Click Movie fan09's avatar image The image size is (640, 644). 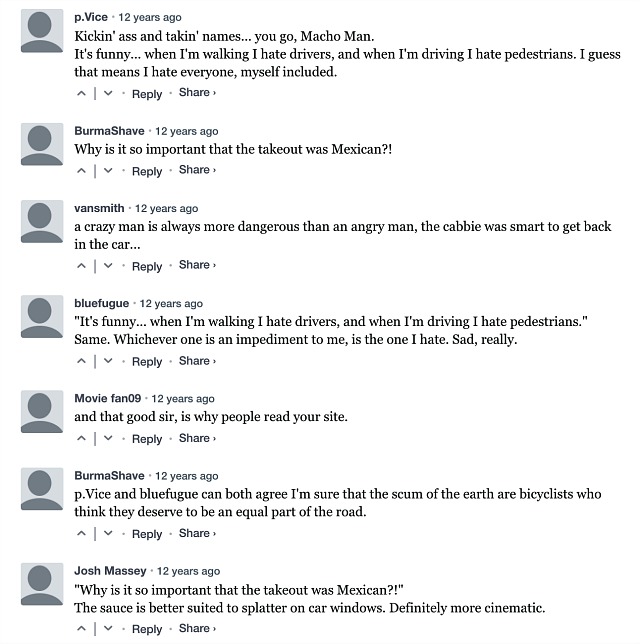coord(42,412)
